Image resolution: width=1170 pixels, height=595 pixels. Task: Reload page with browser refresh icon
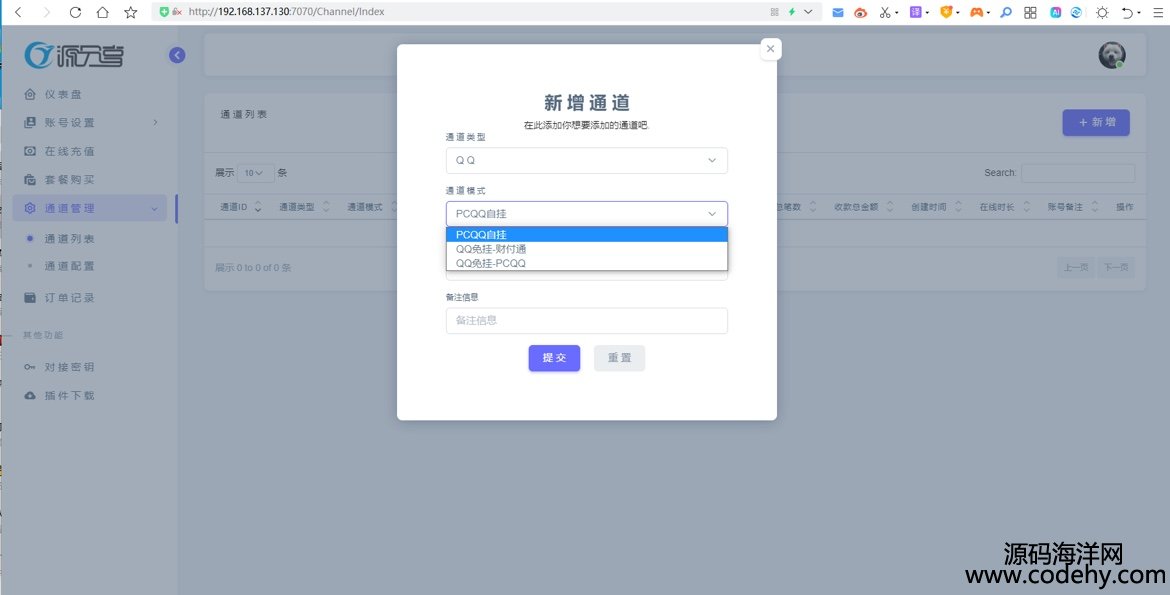pos(75,12)
